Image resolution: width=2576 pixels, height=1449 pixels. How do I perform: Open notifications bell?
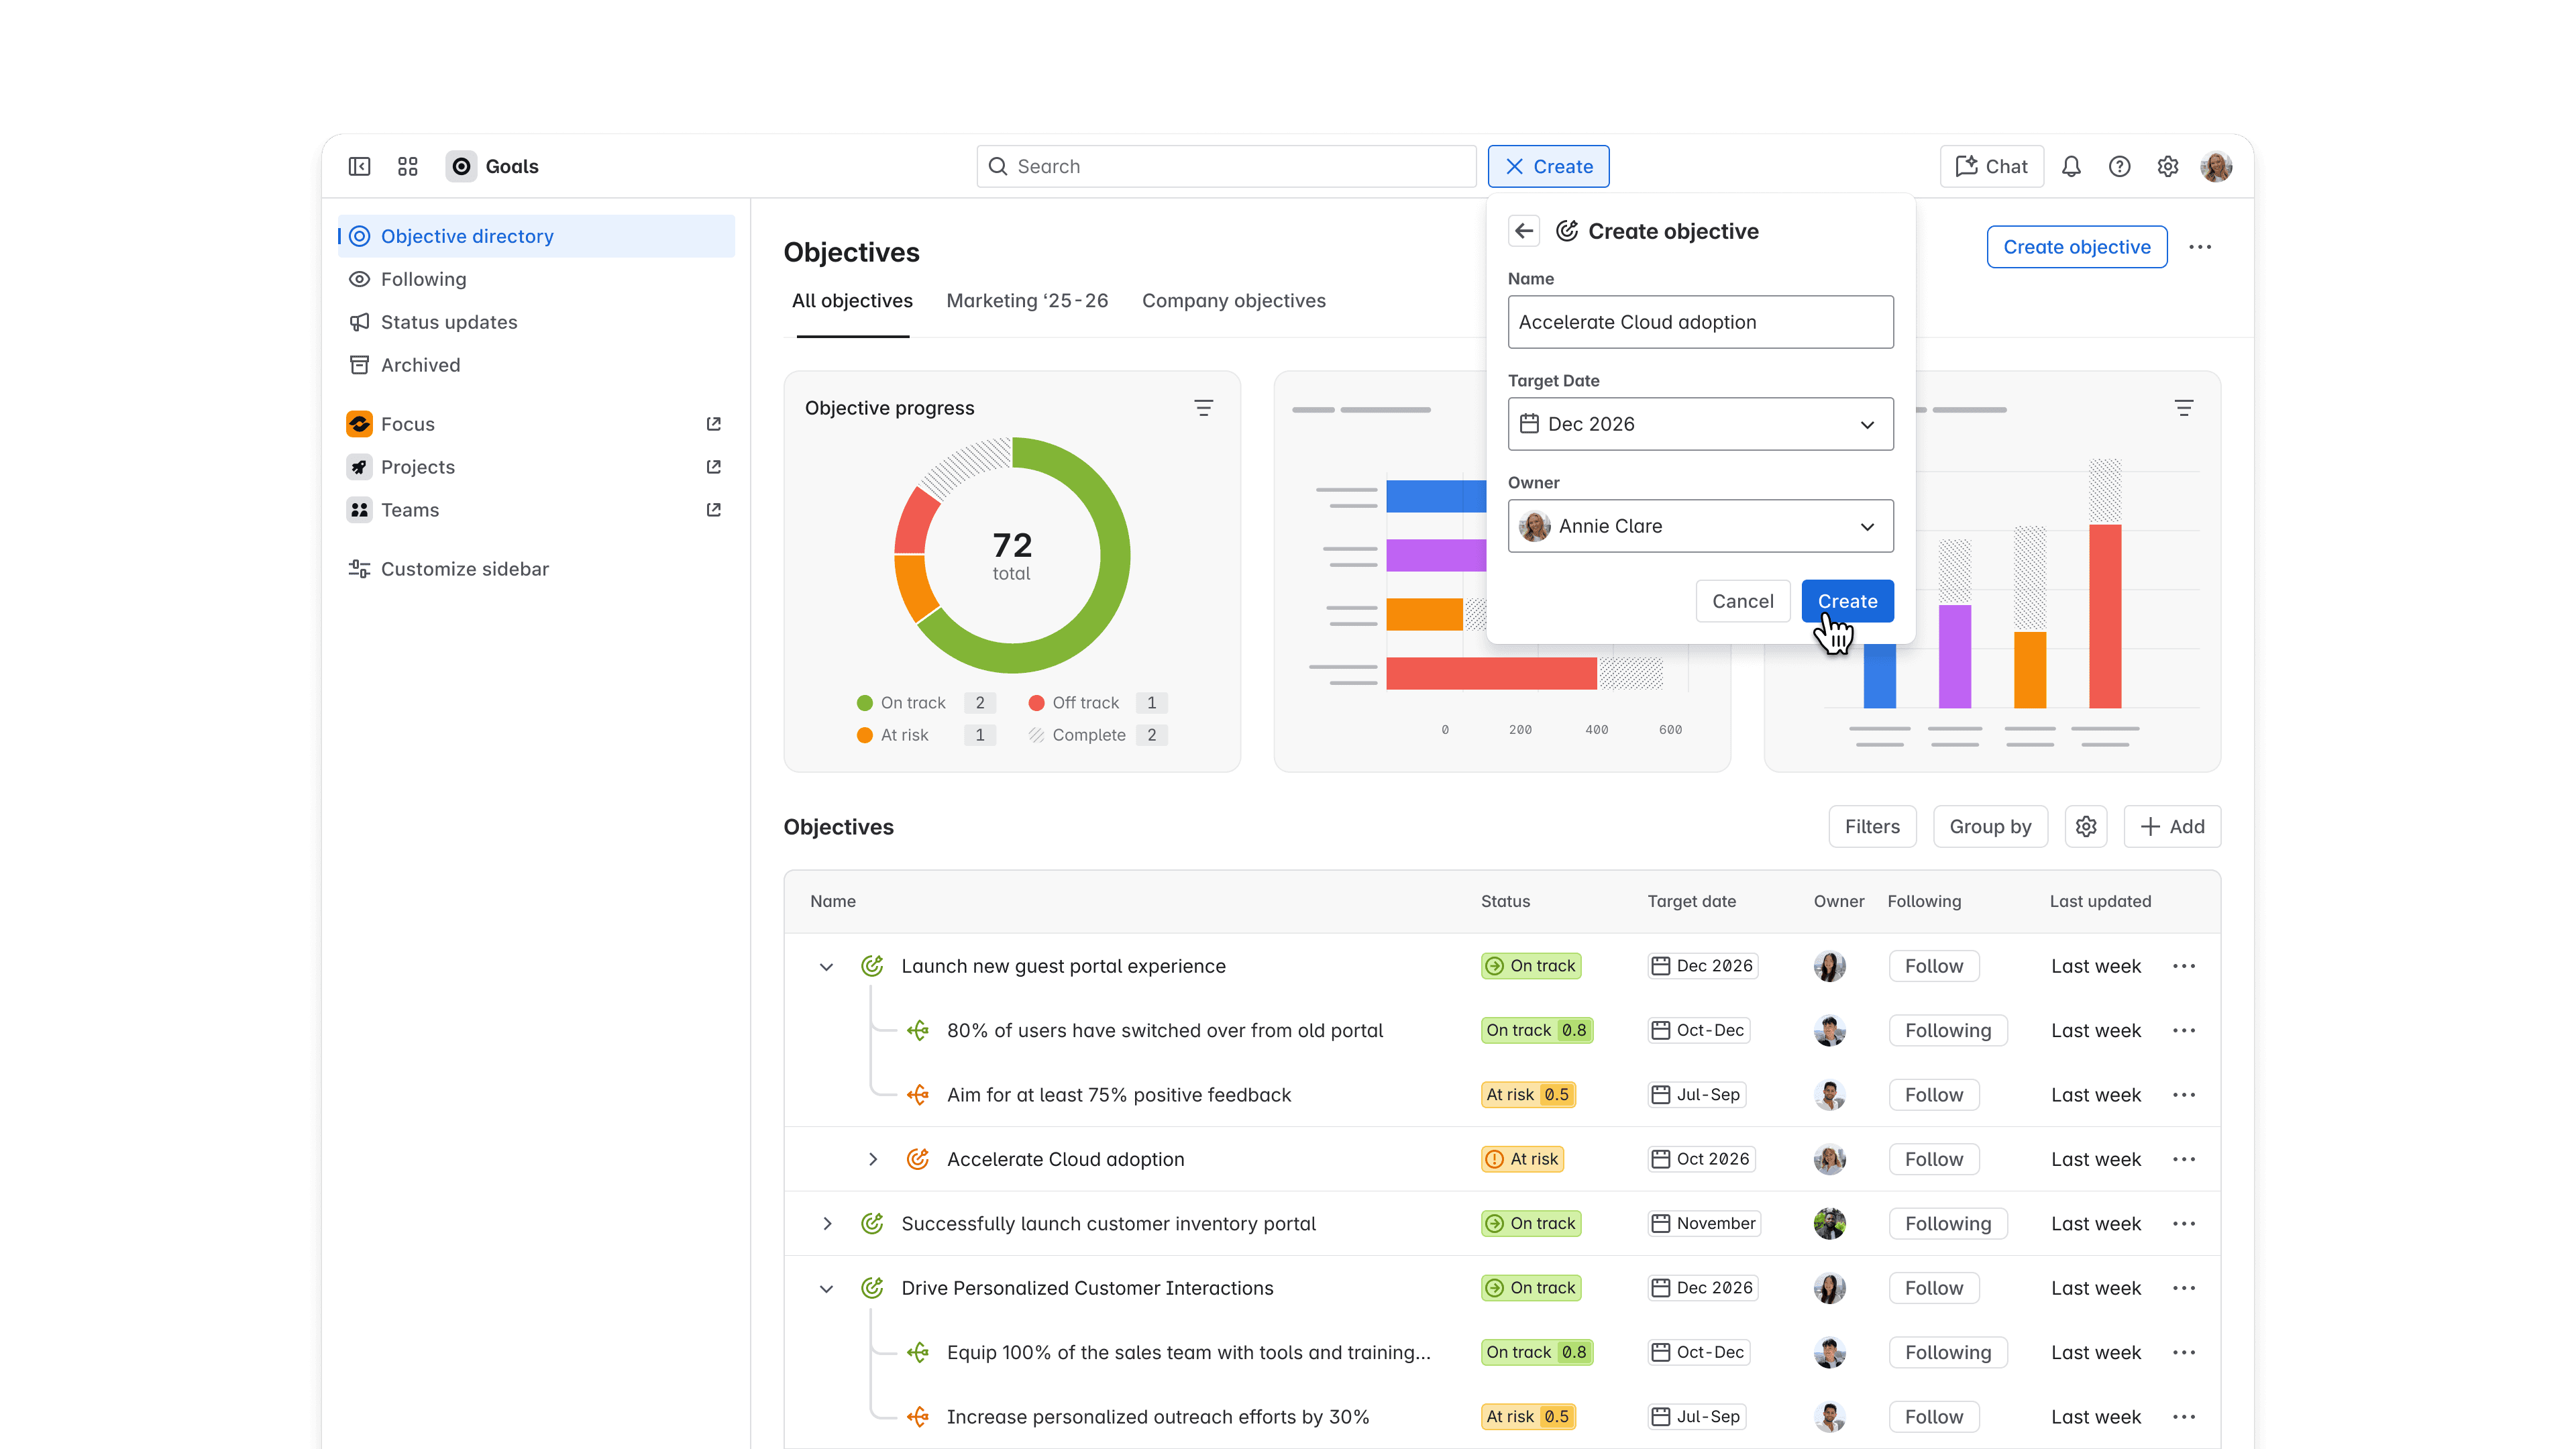[x=2071, y=166]
